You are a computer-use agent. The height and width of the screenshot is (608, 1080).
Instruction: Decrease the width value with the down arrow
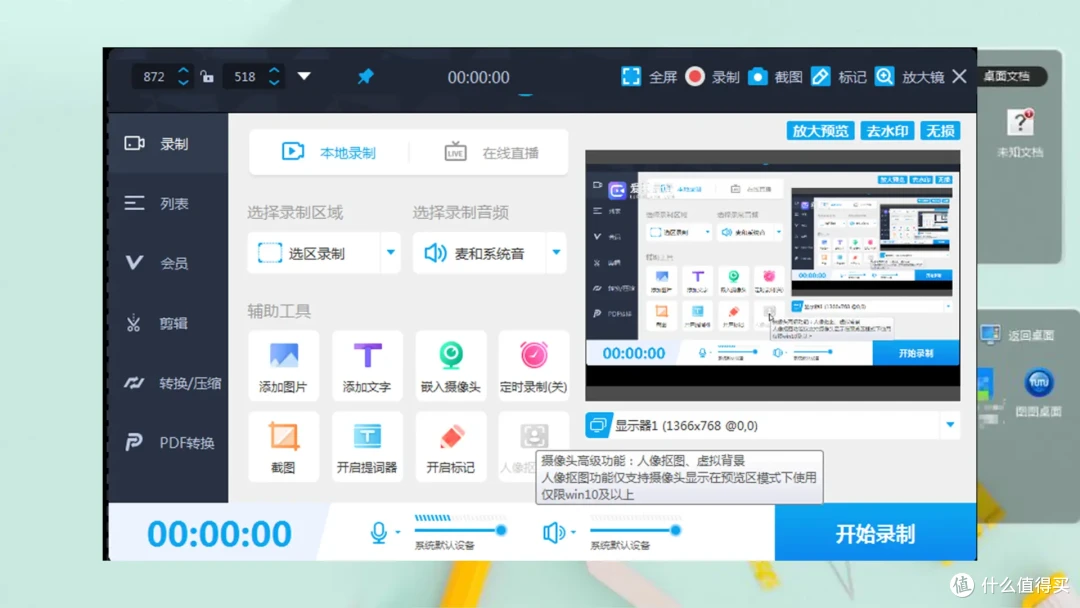pyautogui.click(x=183, y=83)
